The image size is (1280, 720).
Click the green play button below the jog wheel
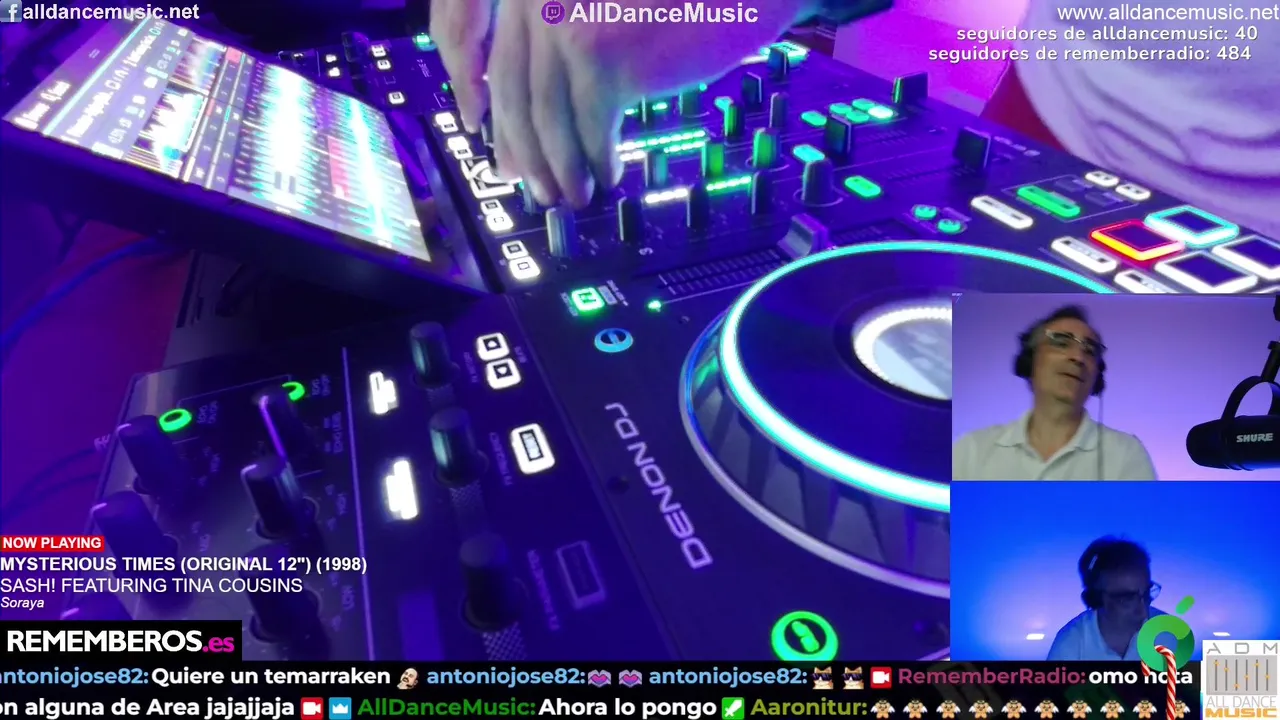803,636
